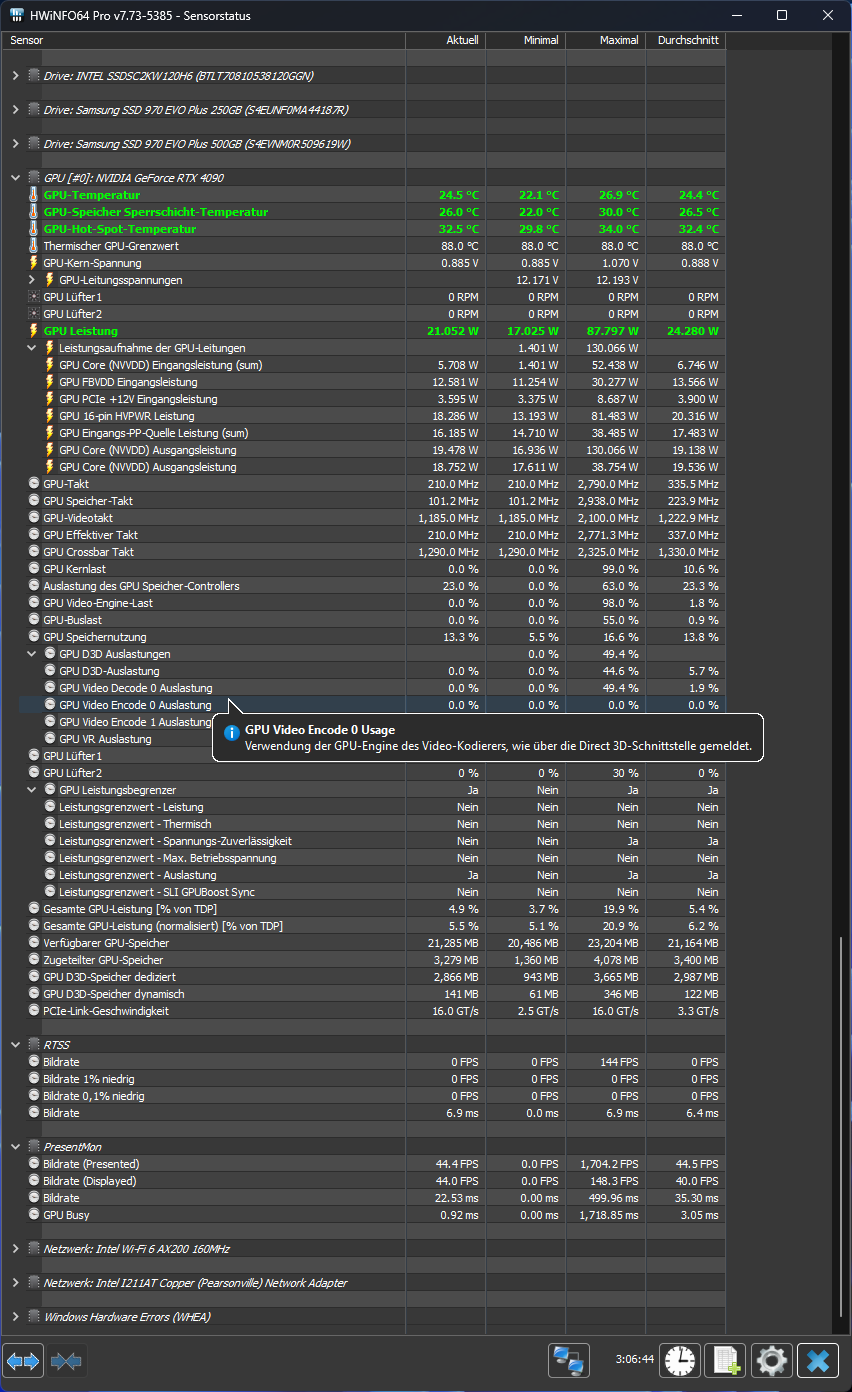852x1392 pixels.
Task: Click the Maximal column header
Action: [605, 40]
